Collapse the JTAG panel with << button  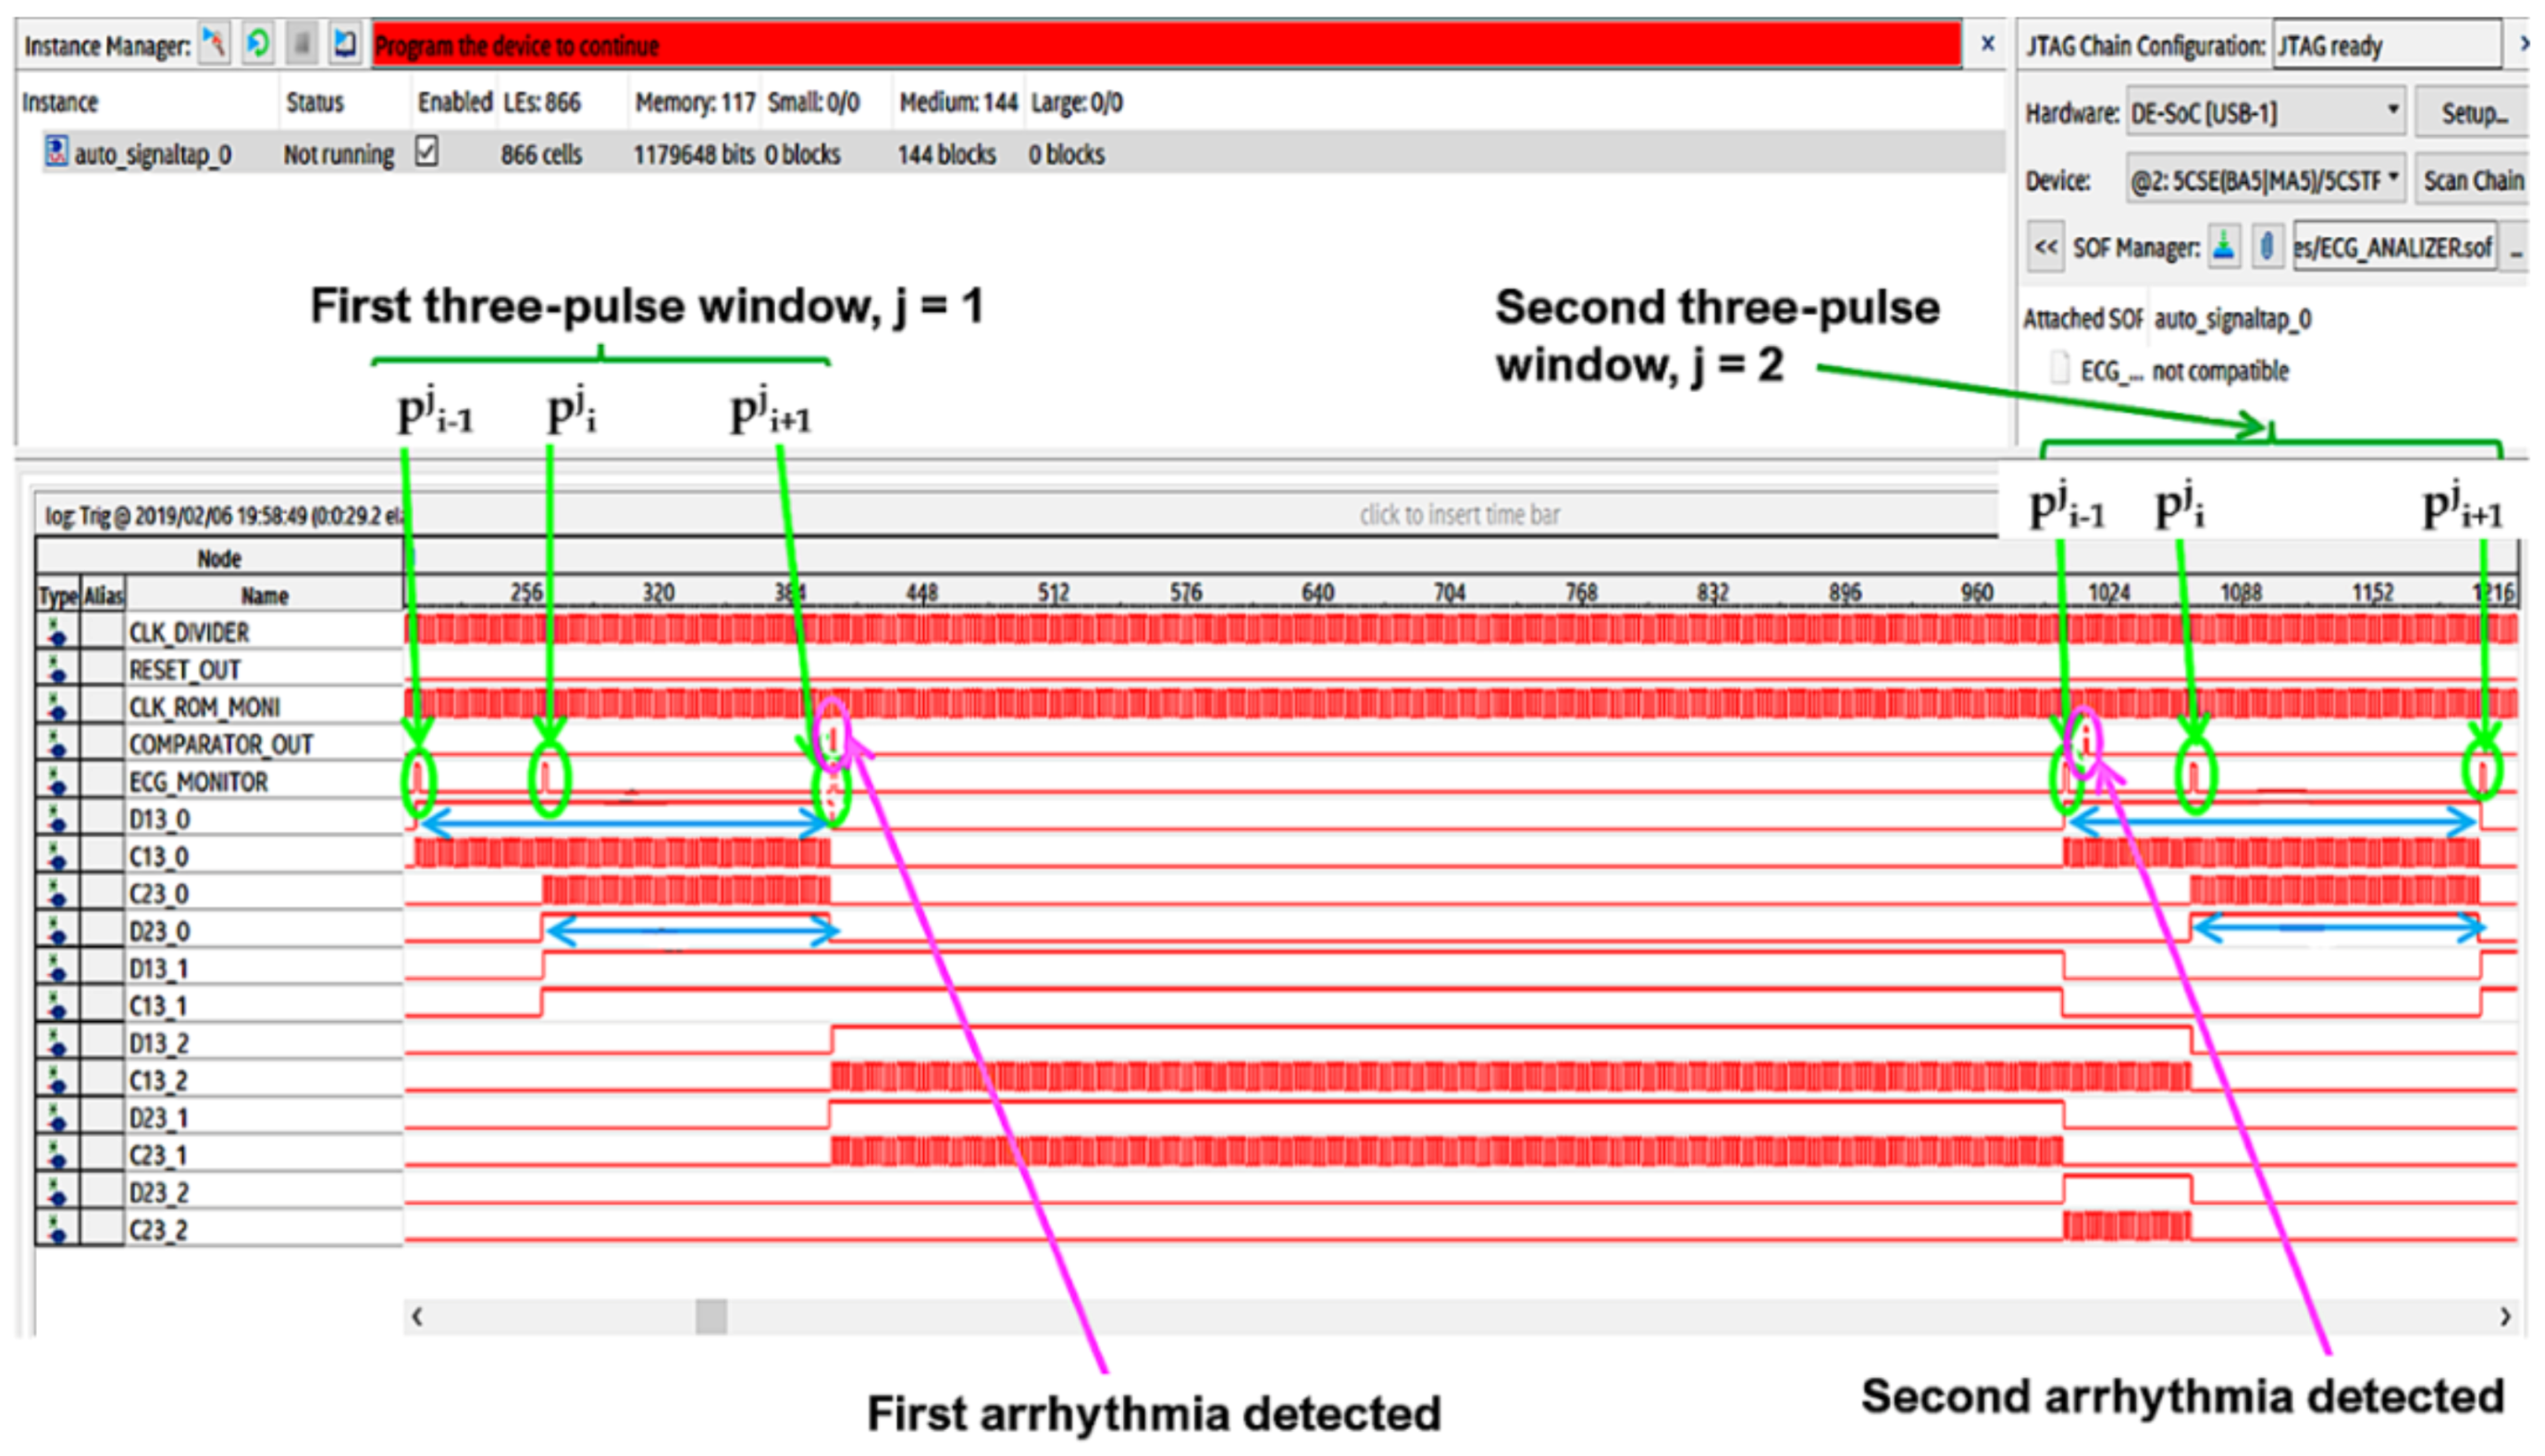pyautogui.click(x=2046, y=246)
